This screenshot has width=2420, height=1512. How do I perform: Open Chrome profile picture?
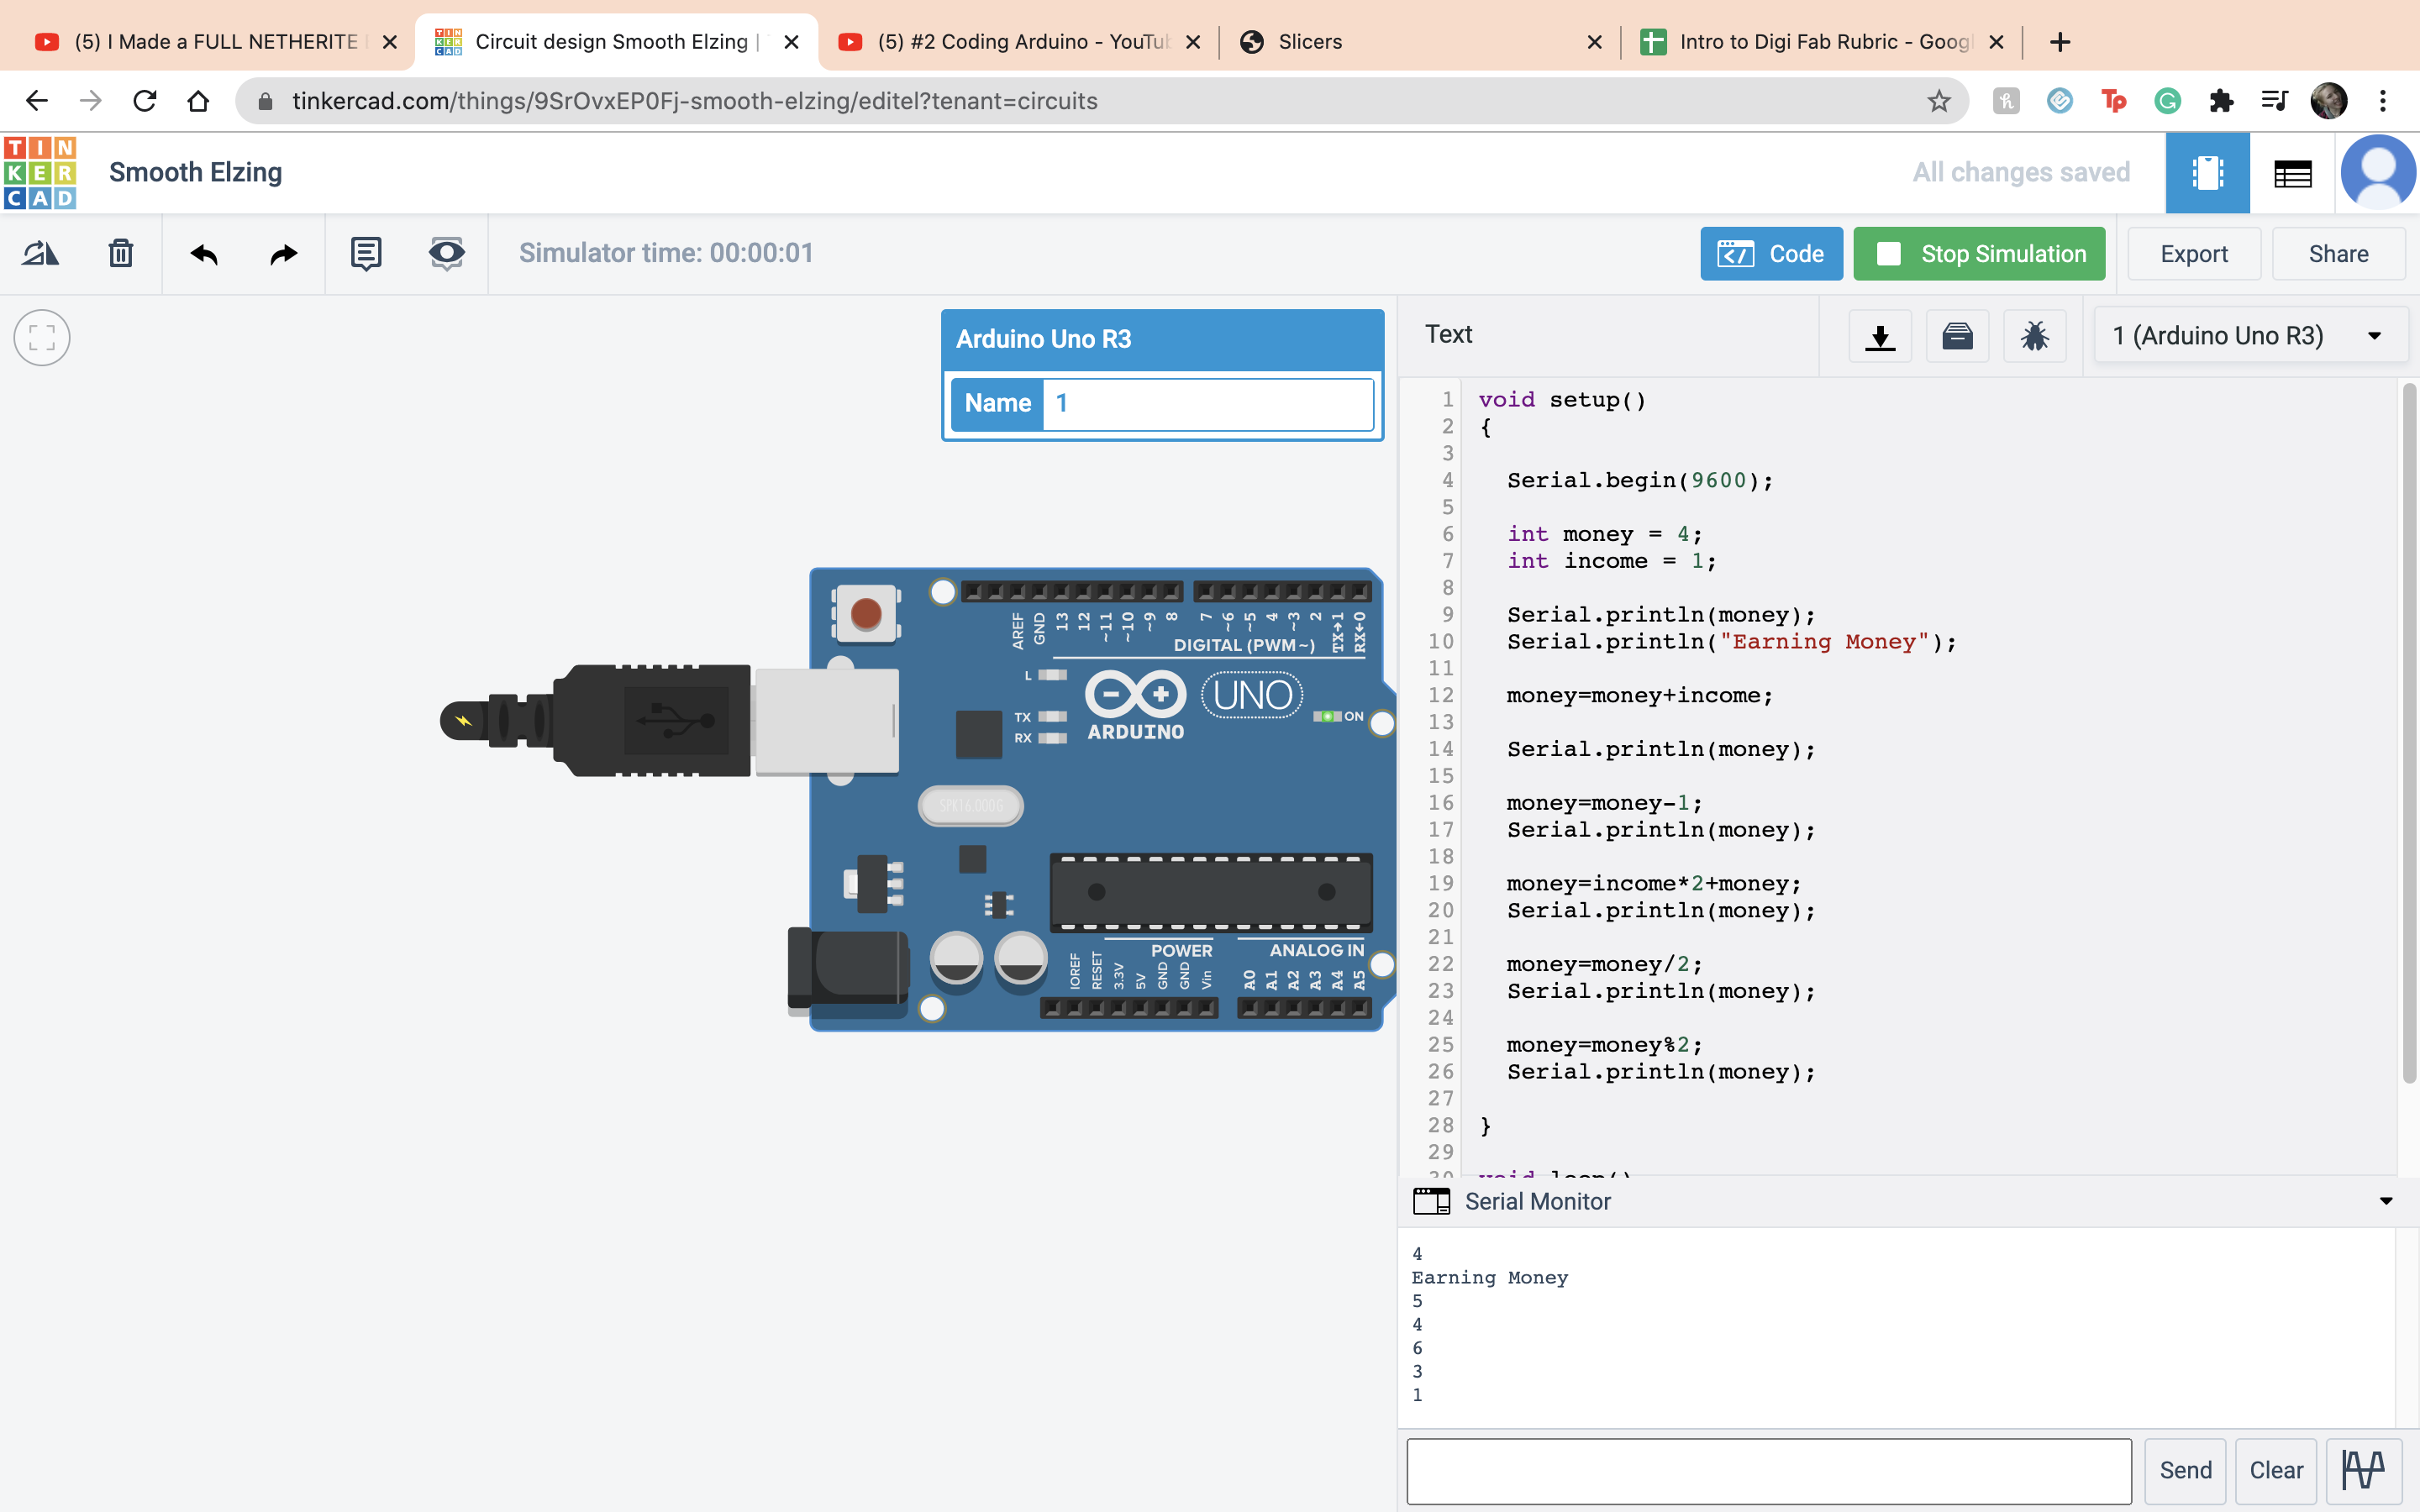tap(2329, 101)
